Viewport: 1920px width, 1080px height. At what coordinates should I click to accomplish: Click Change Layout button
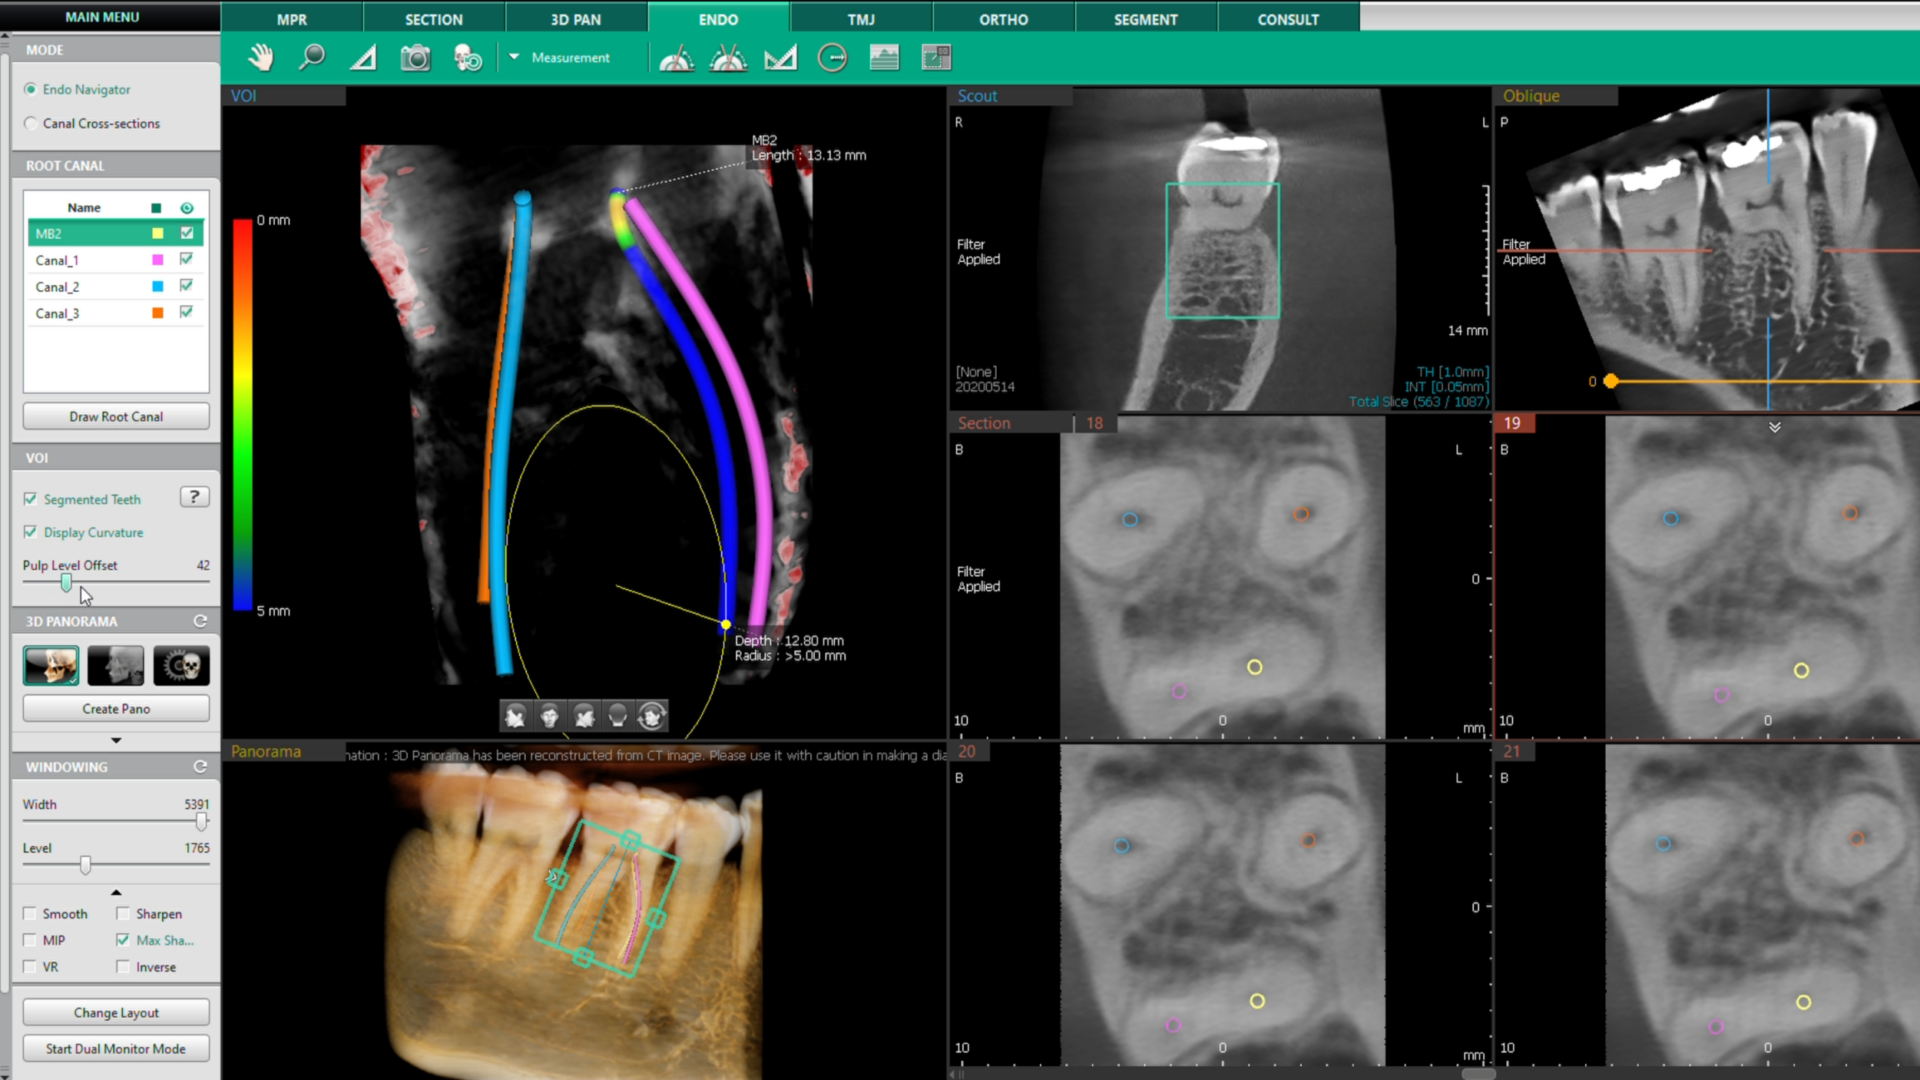click(116, 1012)
